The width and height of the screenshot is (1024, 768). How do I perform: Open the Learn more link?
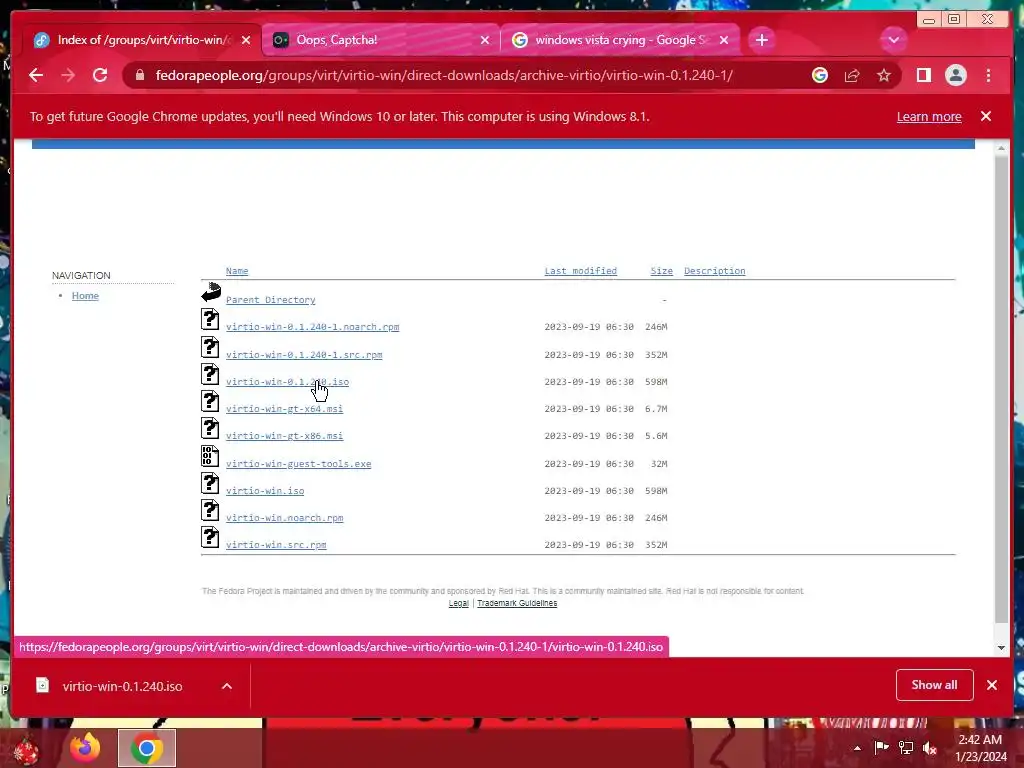click(x=929, y=116)
